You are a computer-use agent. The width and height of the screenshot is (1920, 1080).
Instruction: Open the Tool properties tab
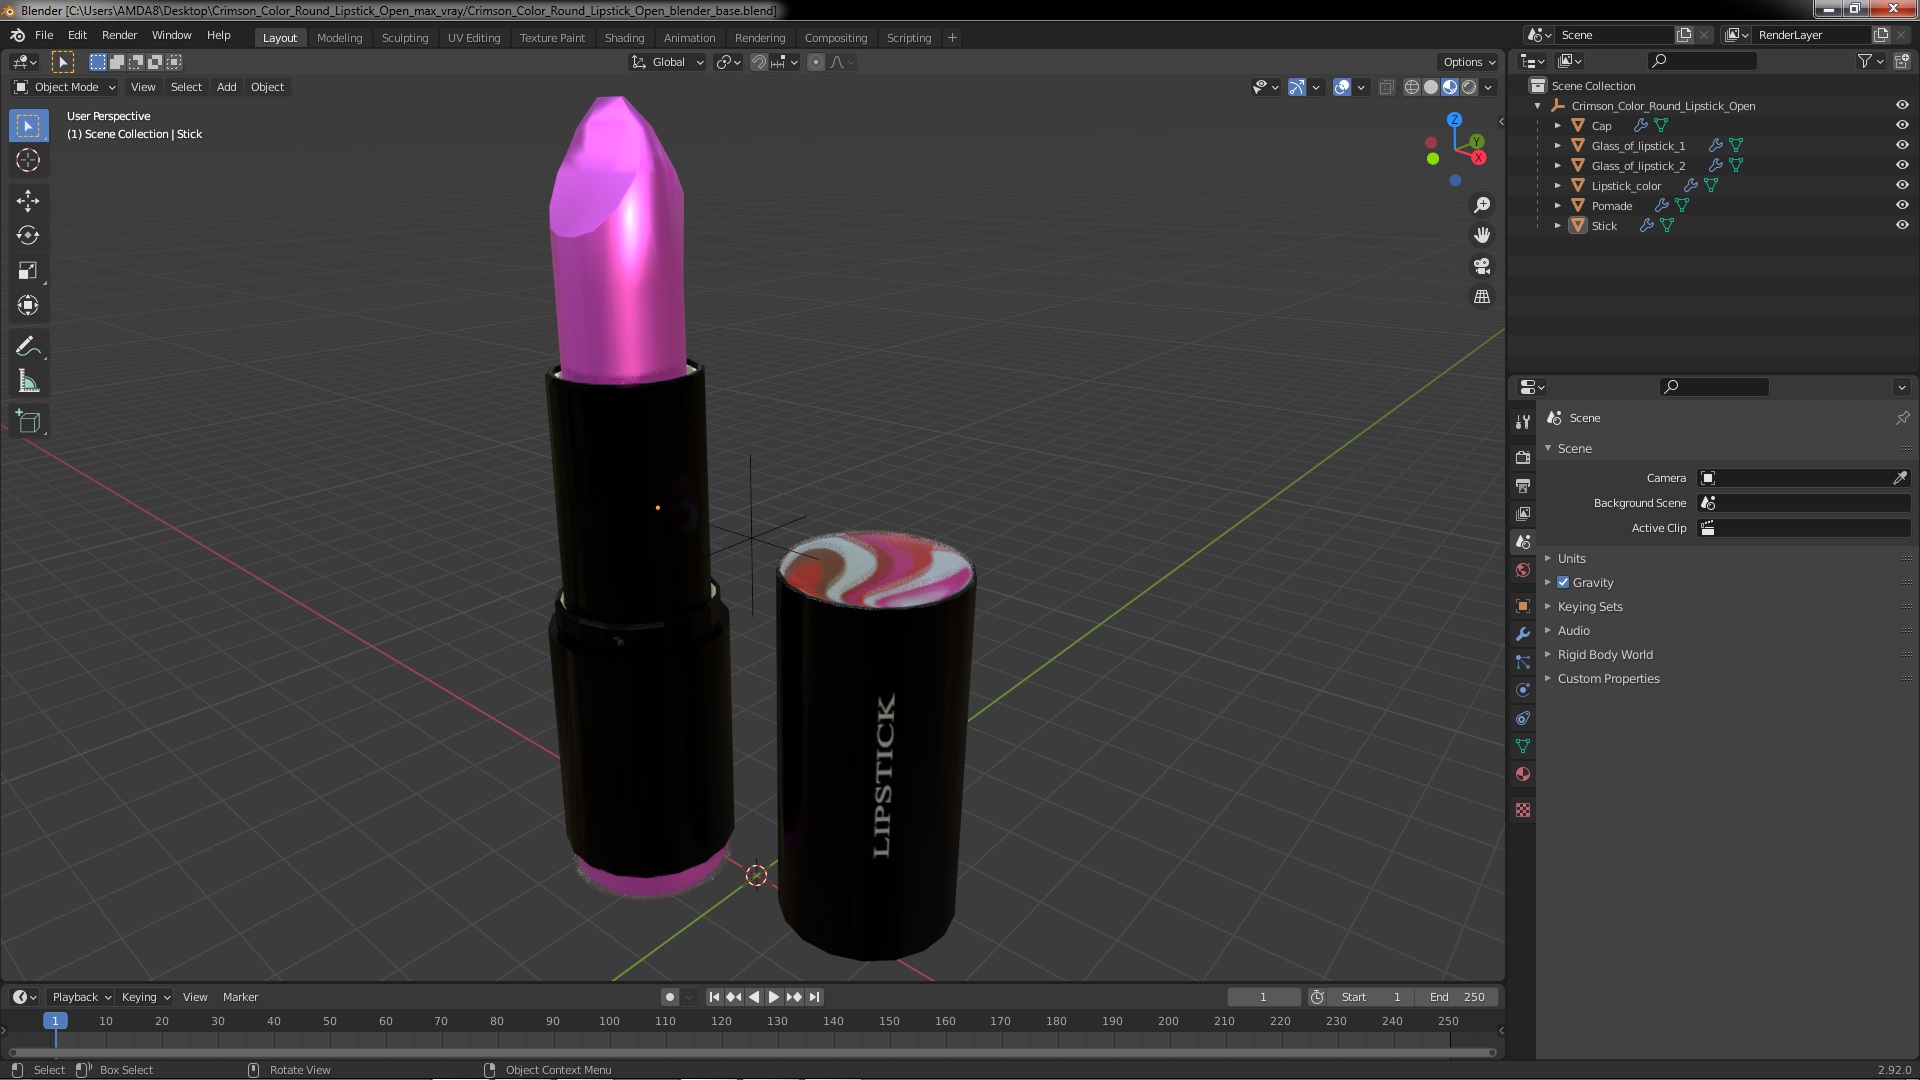1523,422
